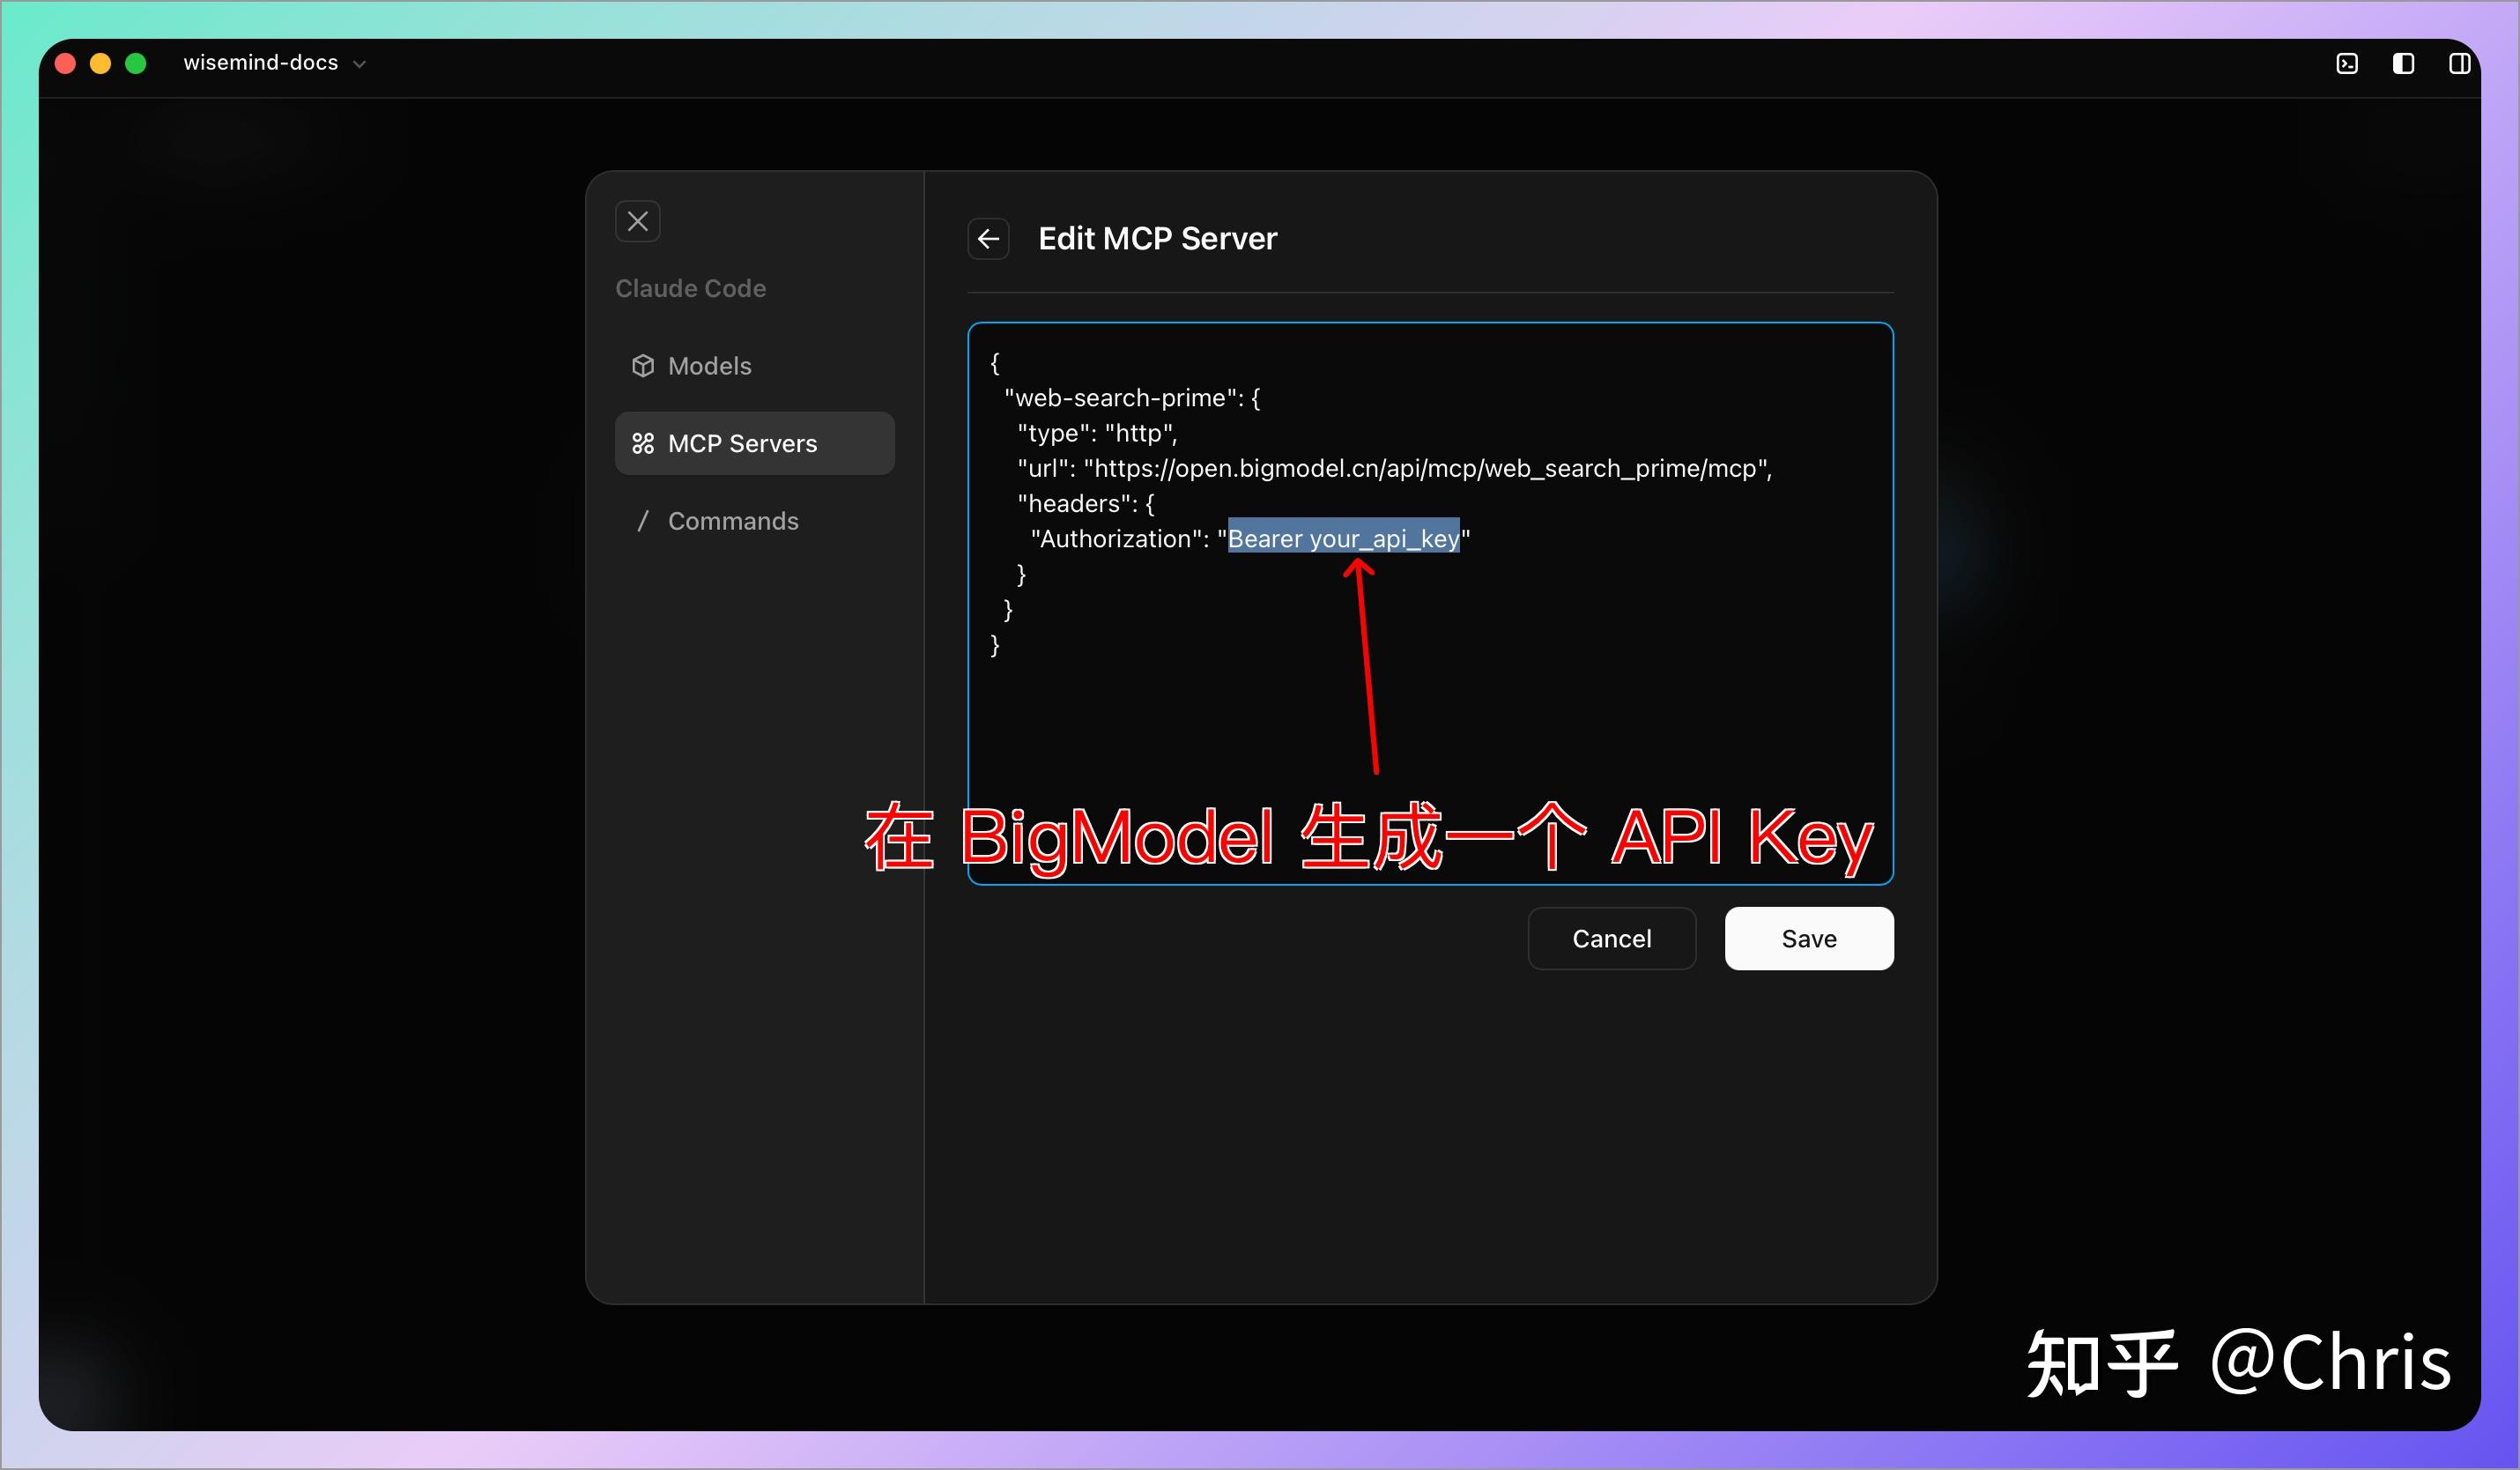Click the url line in the JSON editor
2520x1470 pixels.
coord(1394,468)
